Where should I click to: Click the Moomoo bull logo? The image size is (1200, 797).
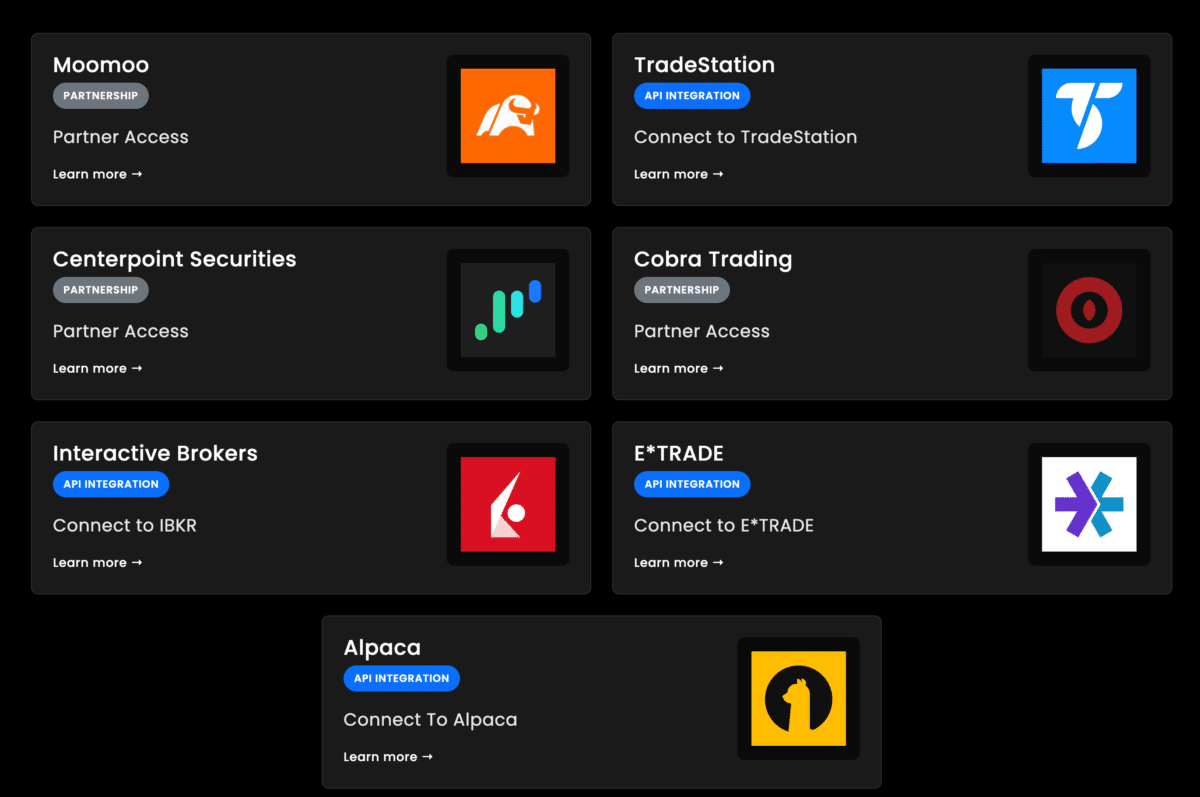508,115
